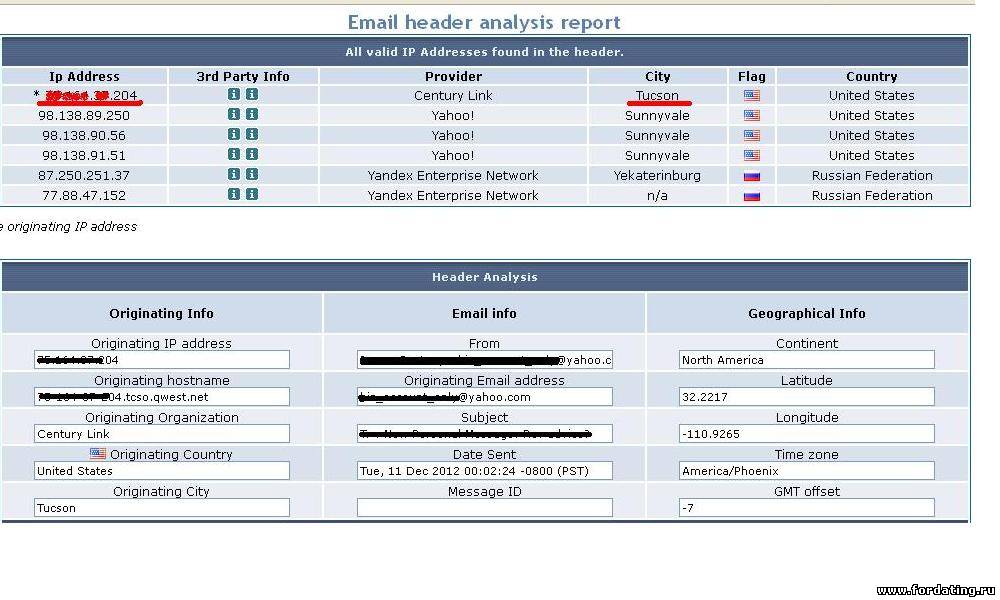This screenshot has width=1000, height=600.
Task: Focus the GMT offset field
Action: [806, 508]
